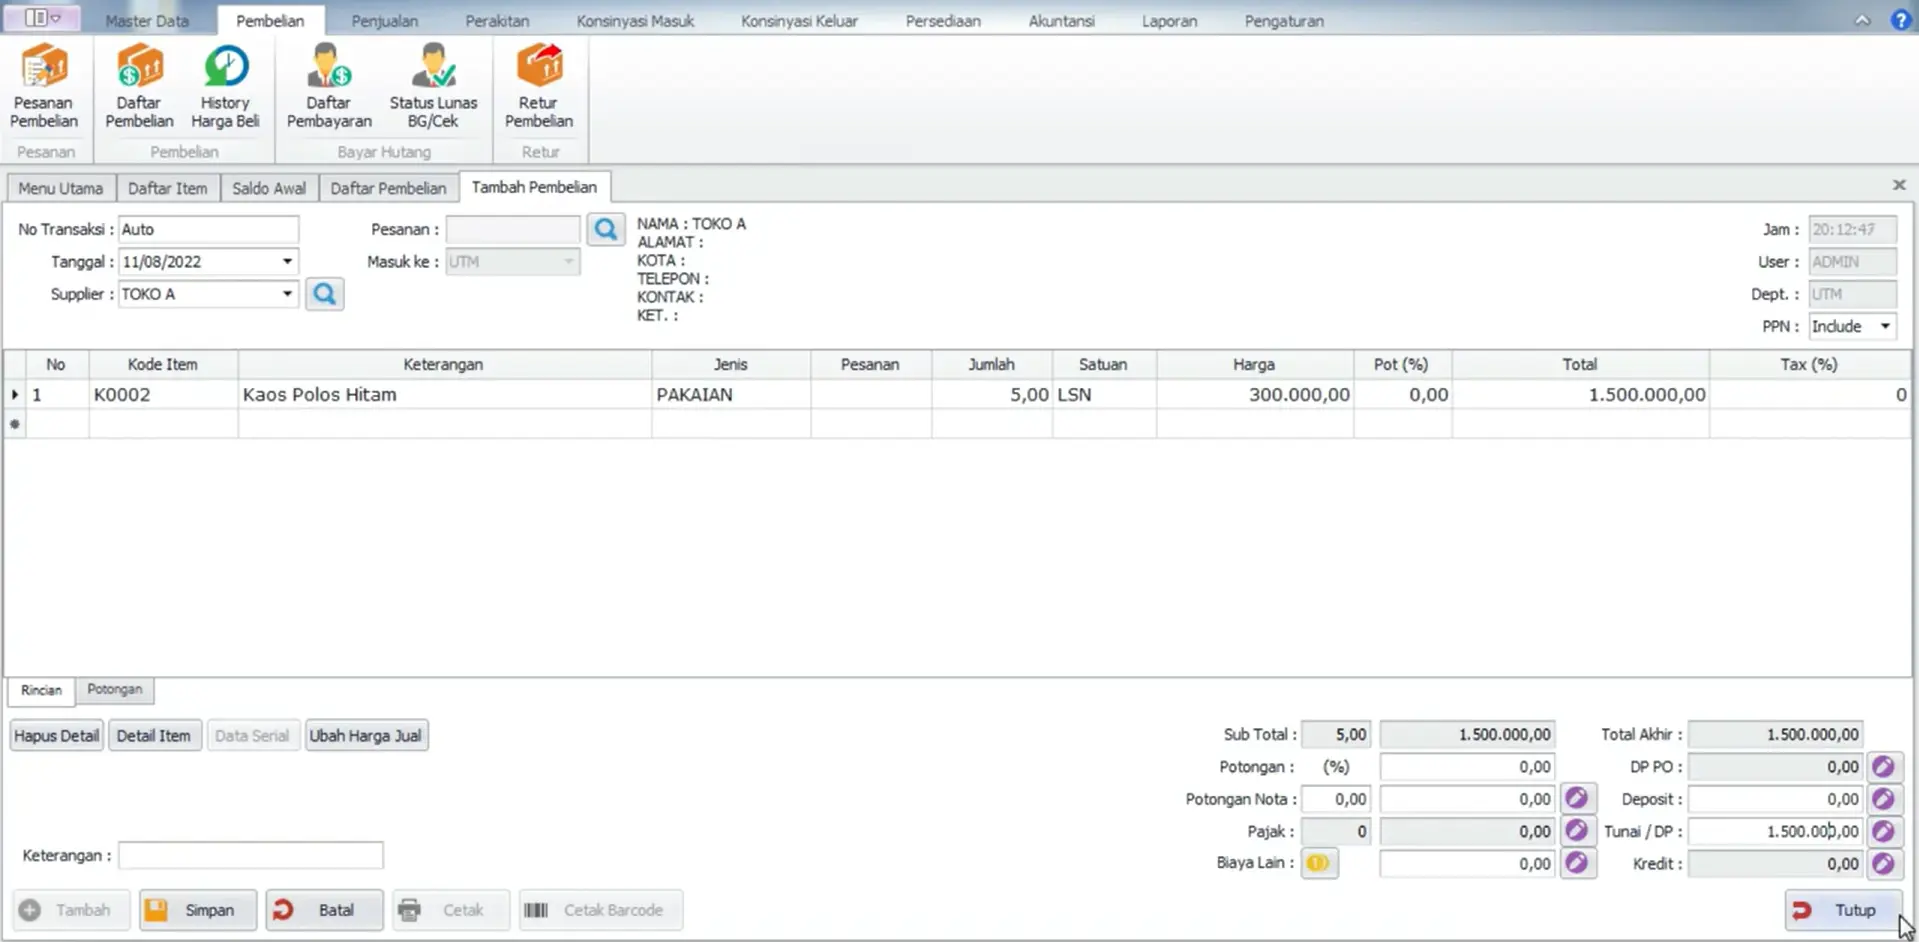Click the Hapus Detail button

click(x=57, y=736)
